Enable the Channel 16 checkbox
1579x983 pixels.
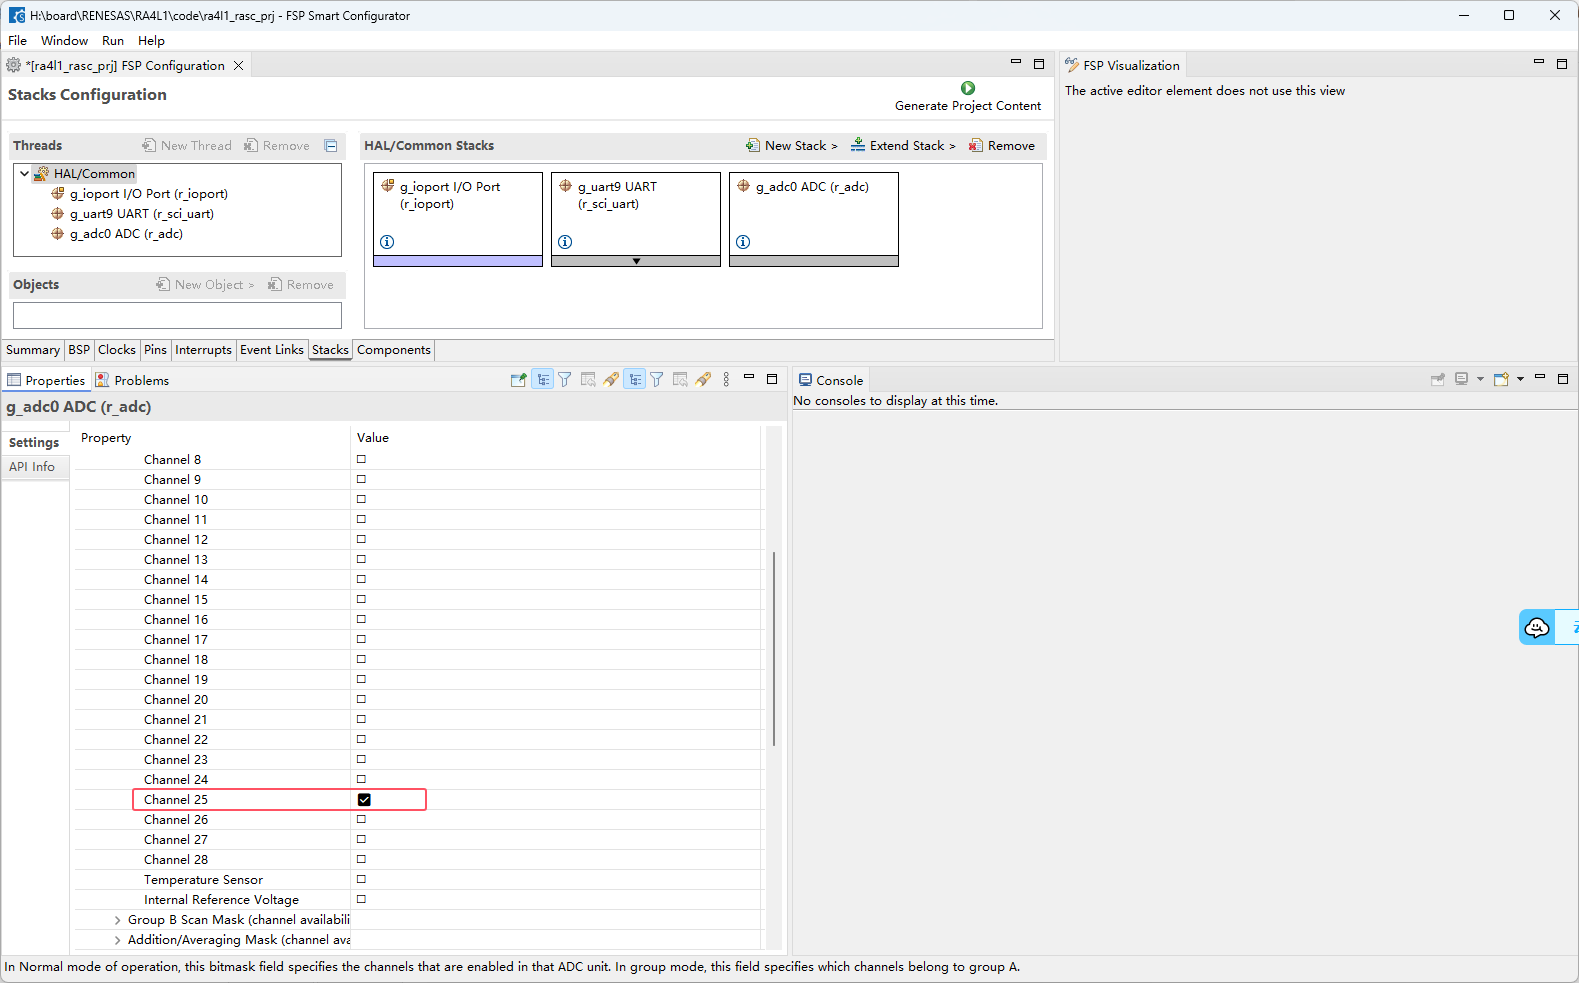coord(361,620)
